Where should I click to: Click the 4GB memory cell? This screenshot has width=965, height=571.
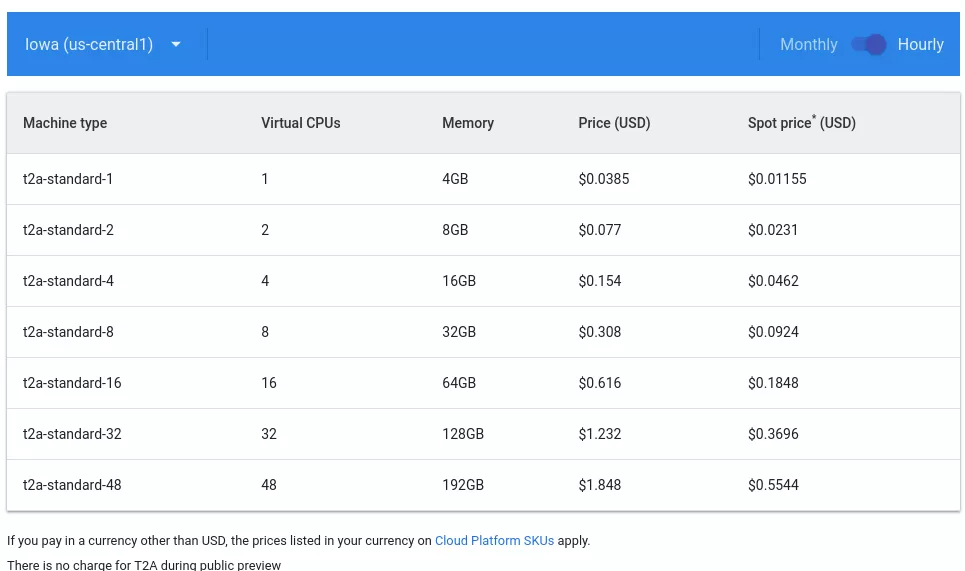(455, 179)
